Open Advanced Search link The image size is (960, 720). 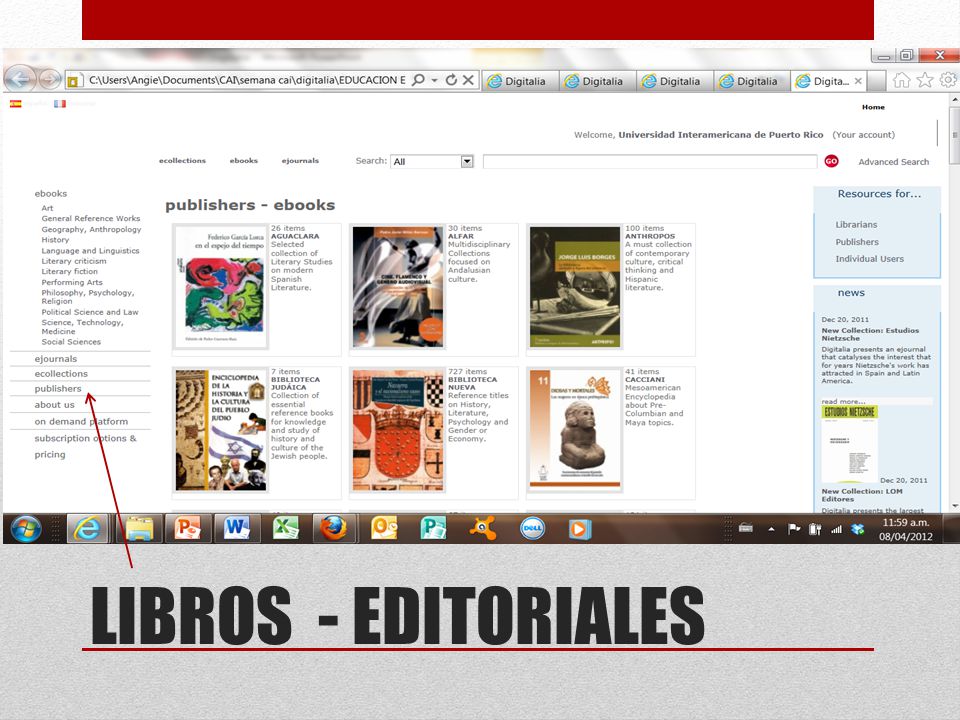coord(893,162)
